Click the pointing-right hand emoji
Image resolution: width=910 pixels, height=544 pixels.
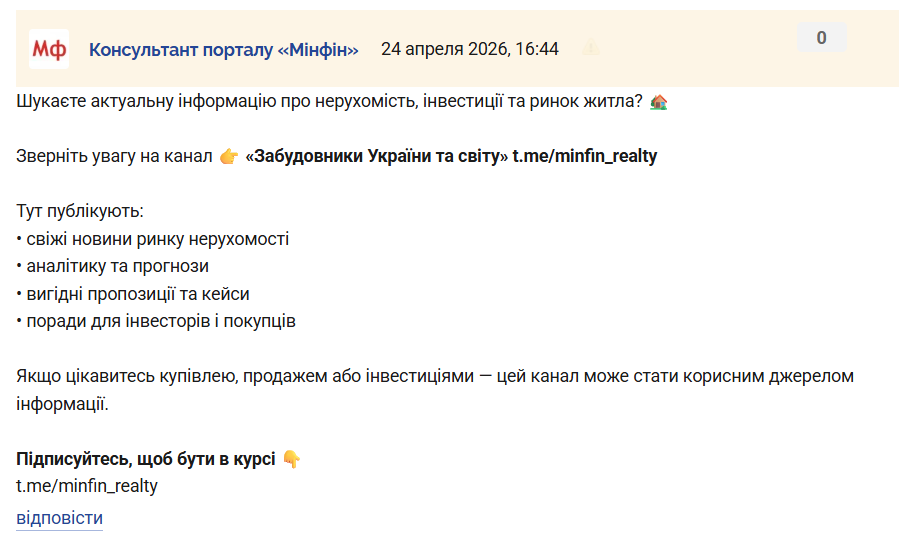[229, 157]
